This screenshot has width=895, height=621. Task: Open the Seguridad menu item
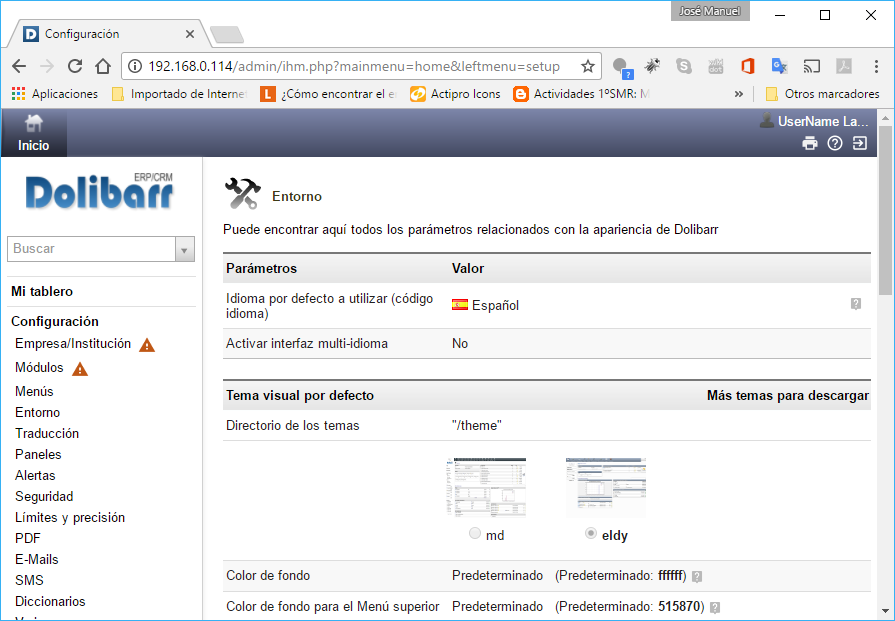click(x=44, y=496)
